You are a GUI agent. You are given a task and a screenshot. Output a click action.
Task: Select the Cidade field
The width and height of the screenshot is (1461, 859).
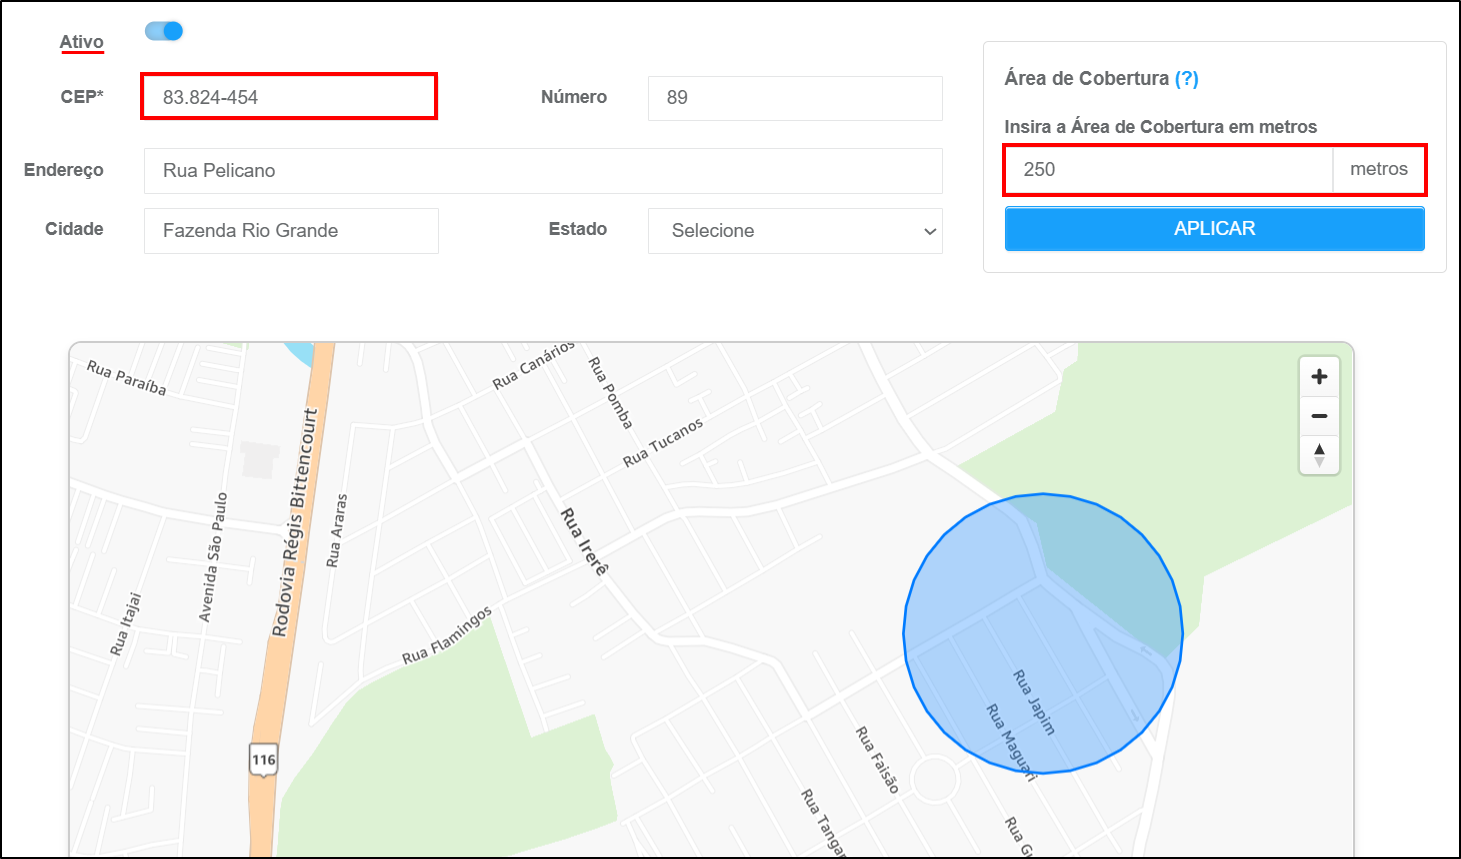click(291, 231)
